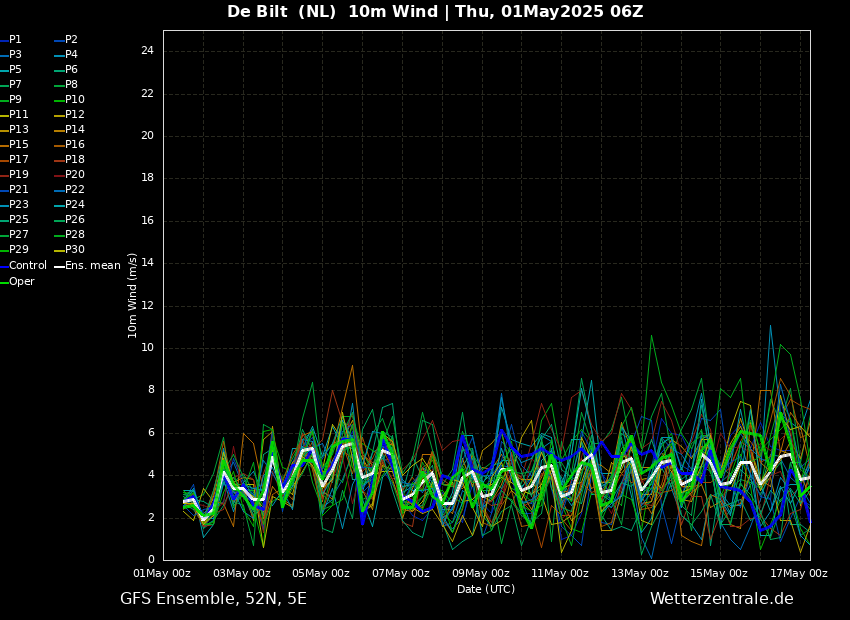
Task: Select the Ens. mean legend entry
Action: coord(92,266)
